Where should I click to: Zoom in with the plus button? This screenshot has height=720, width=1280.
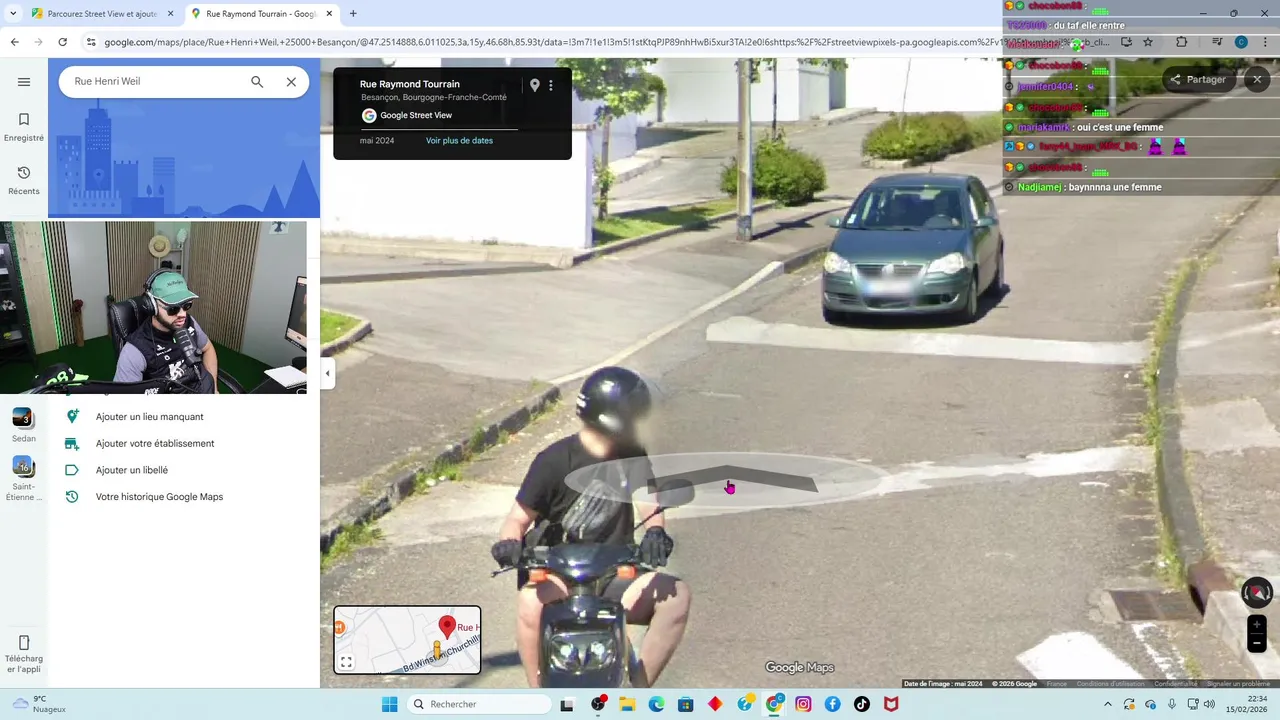click(1257, 625)
